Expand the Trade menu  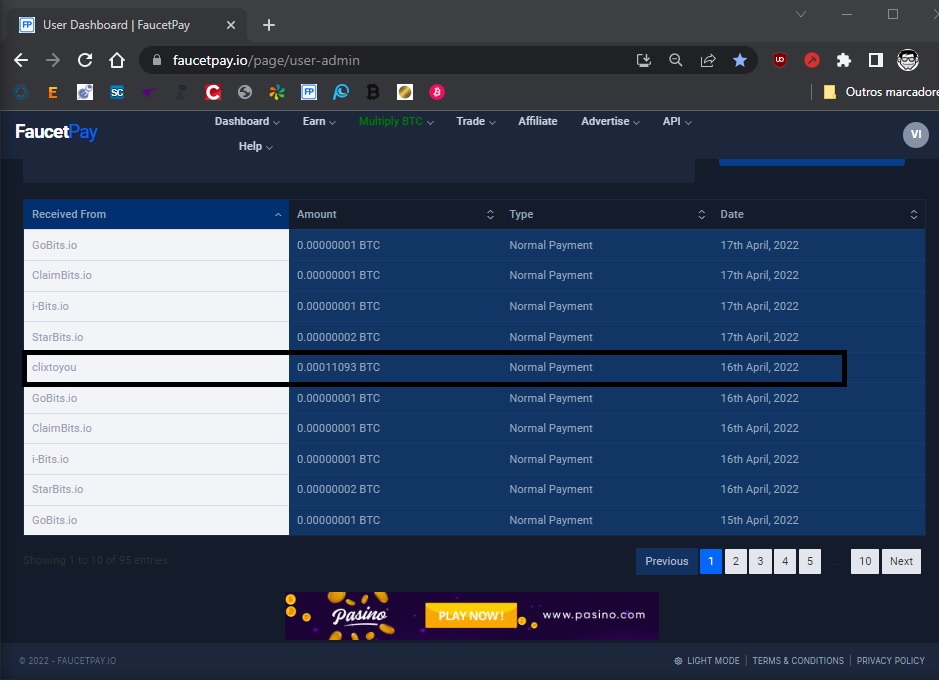click(475, 122)
